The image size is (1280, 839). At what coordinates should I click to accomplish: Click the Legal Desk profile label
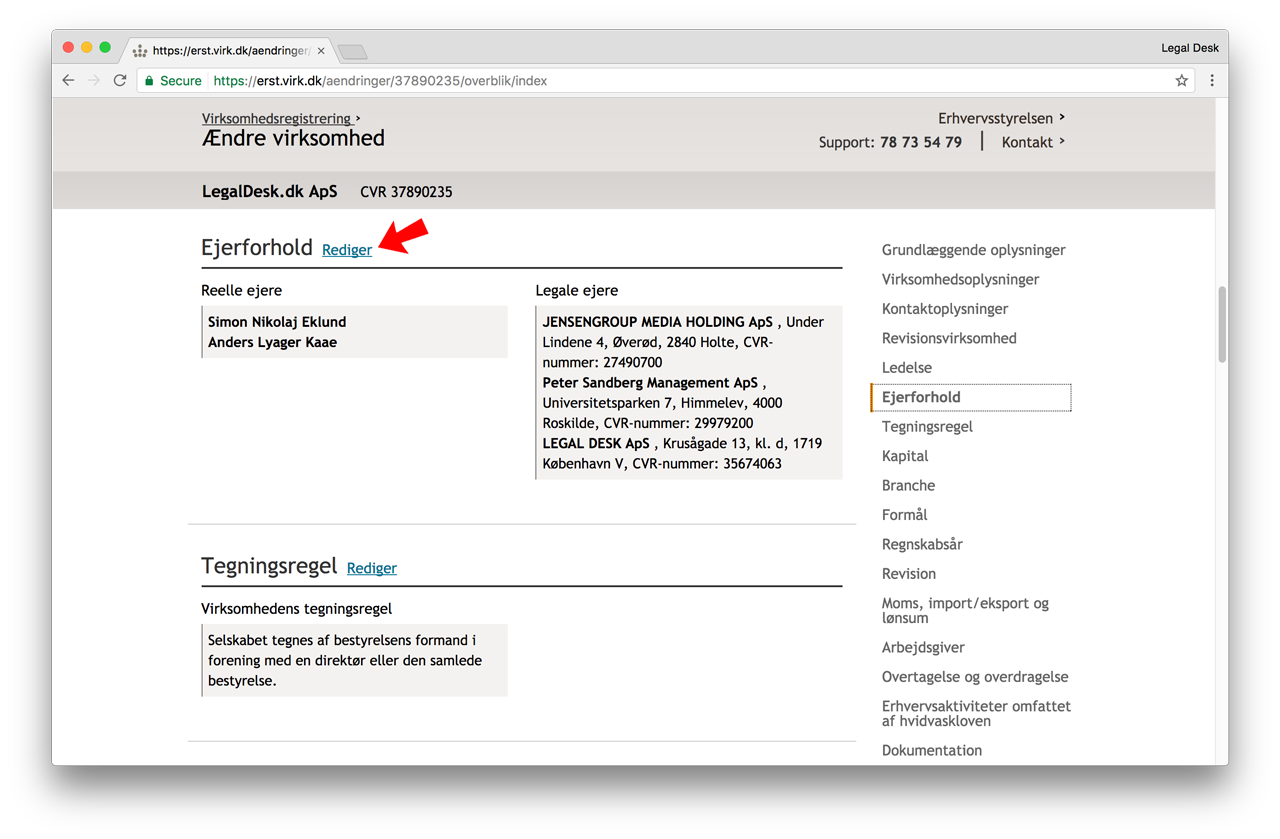[1190, 48]
